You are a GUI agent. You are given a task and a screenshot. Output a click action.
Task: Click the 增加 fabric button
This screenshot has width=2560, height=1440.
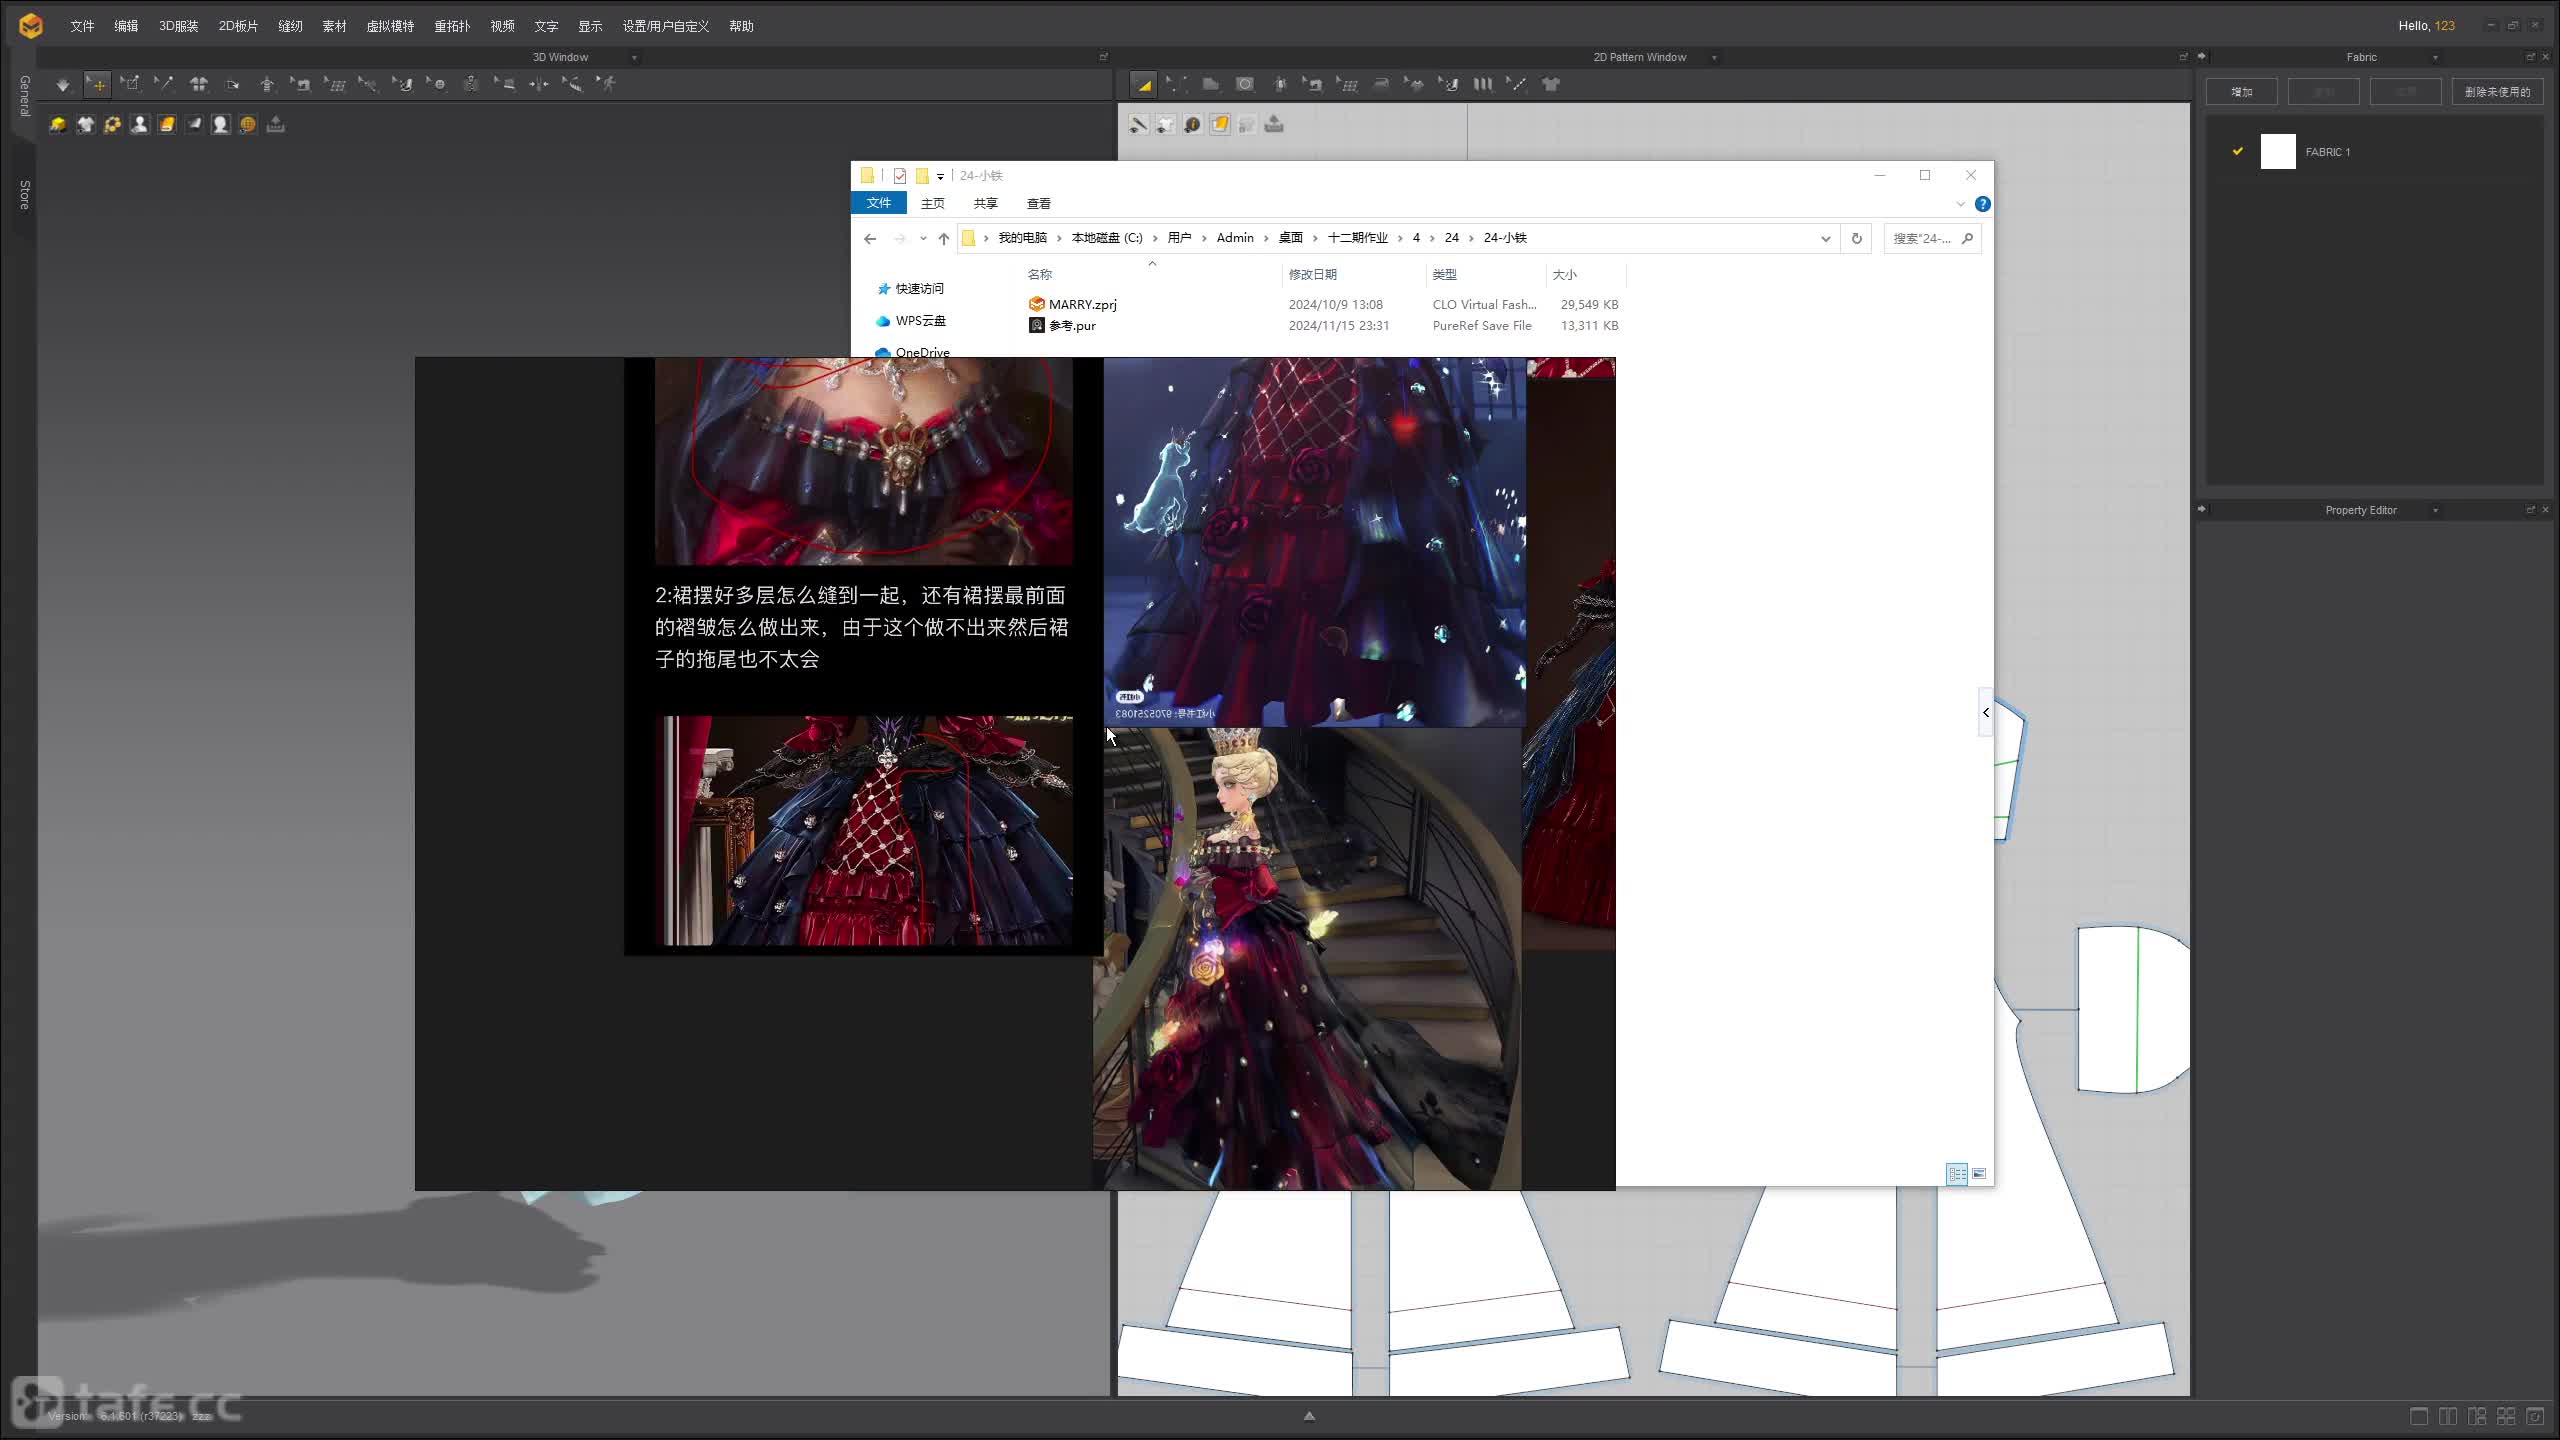point(2241,92)
